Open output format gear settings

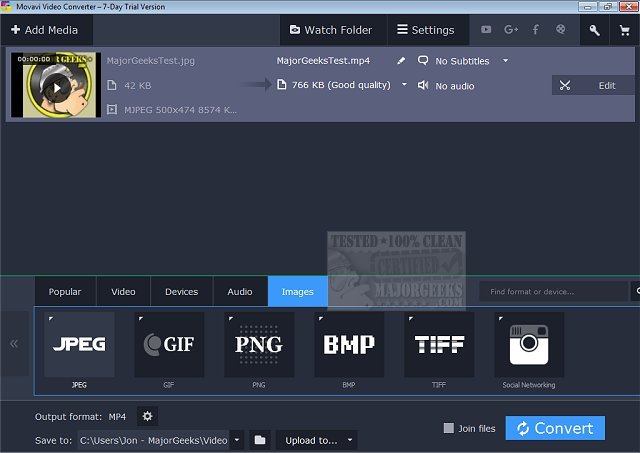click(x=147, y=416)
